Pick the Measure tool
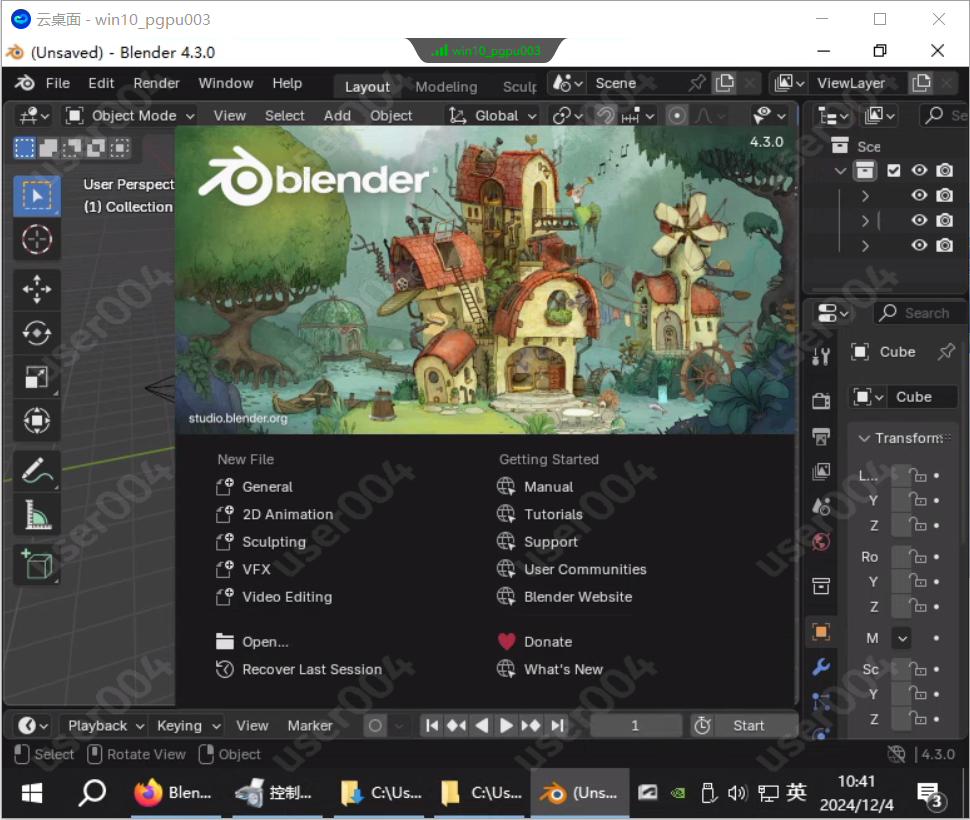The width and height of the screenshot is (970, 820). [37, 514]
